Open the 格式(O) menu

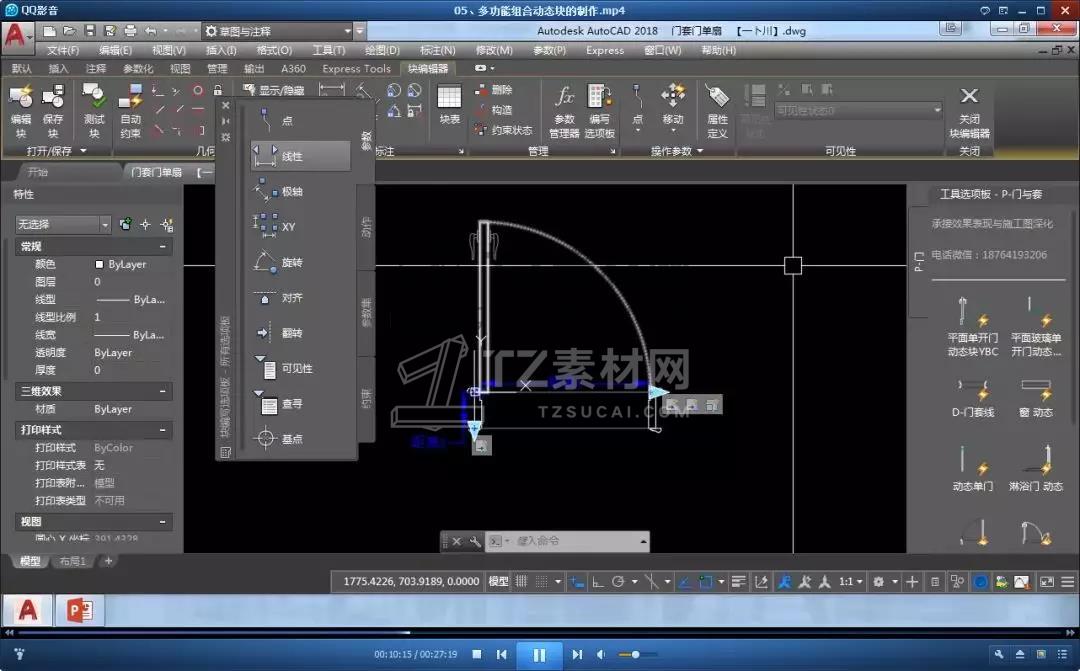click(x=274, y=50)
